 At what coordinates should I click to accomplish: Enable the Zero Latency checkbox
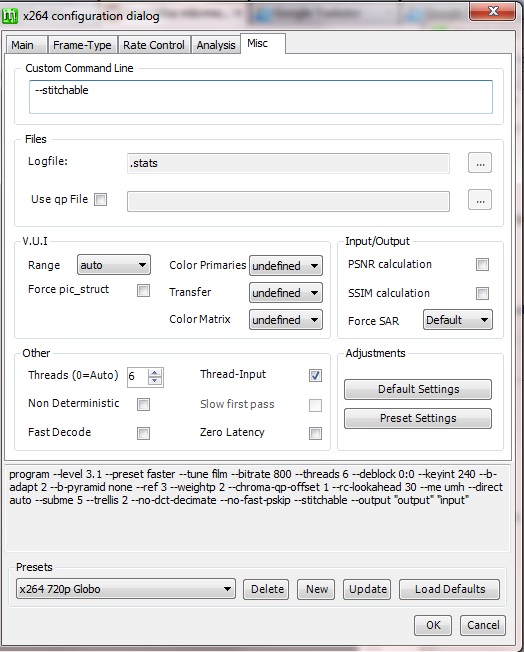click(315, 434)
